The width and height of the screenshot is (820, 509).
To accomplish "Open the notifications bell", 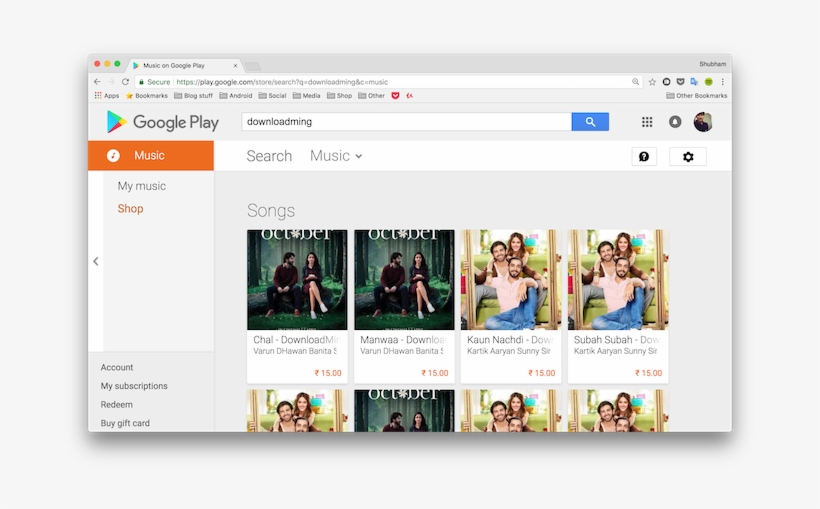I will click(675, 122).
